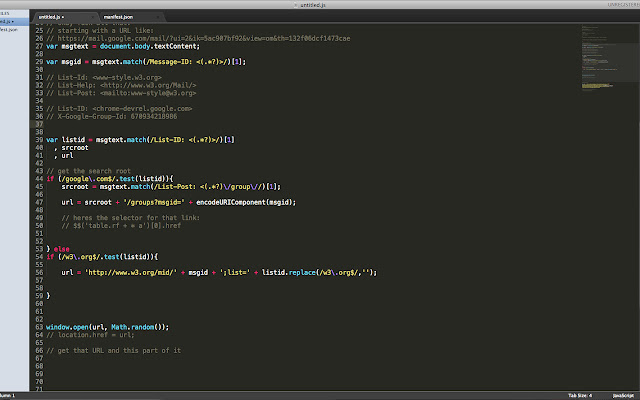Click the closing brace on line 59

48,296
